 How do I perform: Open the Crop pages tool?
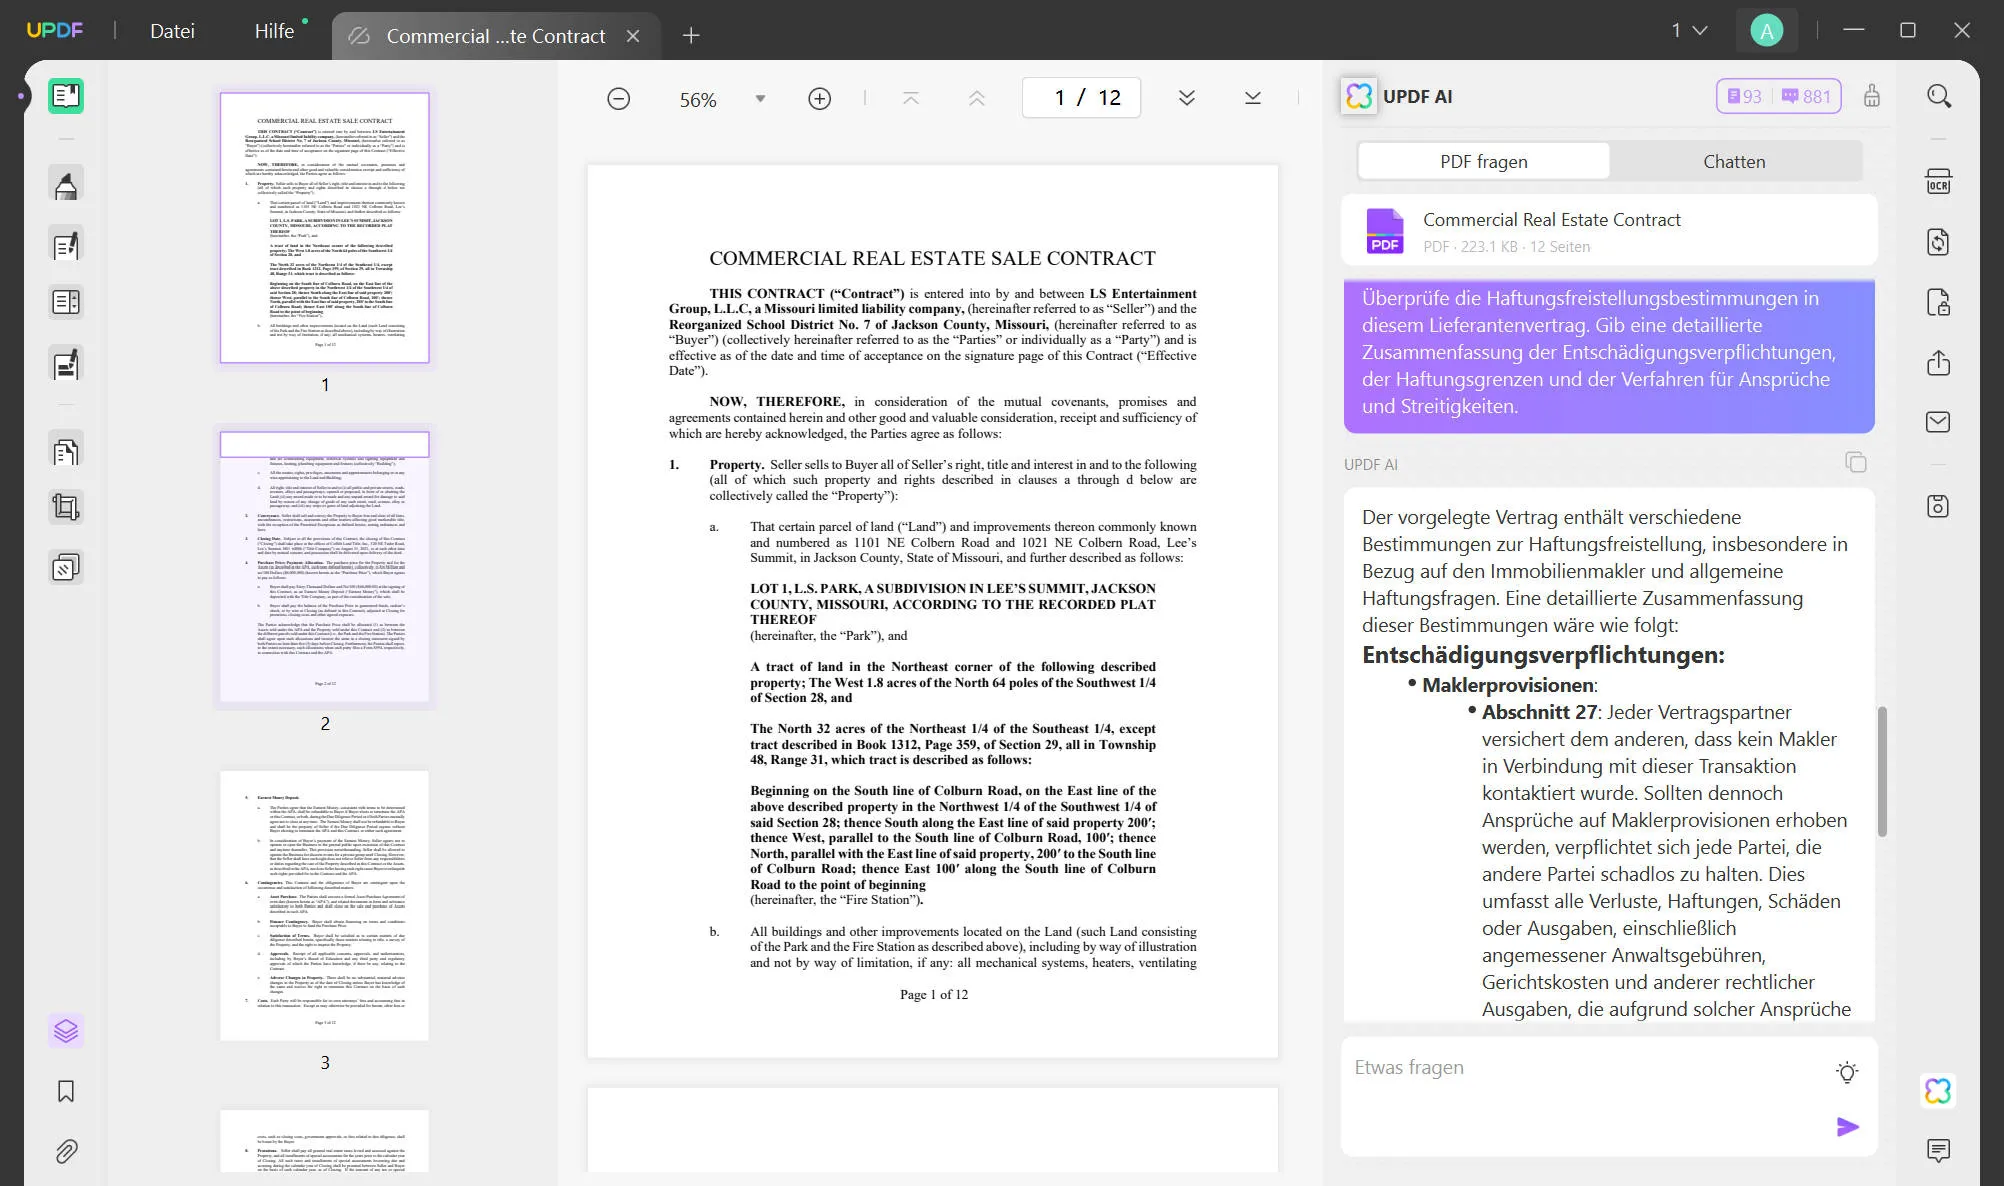pos(66,508)
